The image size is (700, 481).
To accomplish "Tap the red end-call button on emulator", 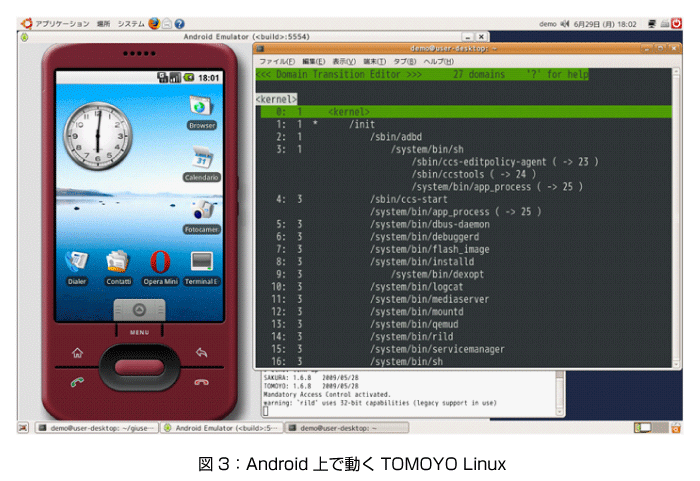I will [201, 382].
